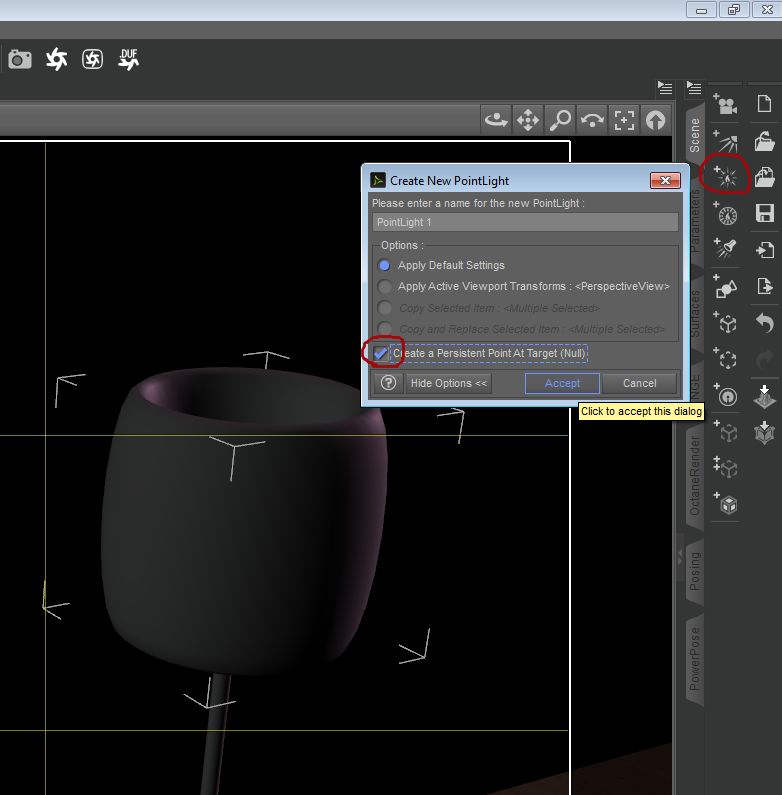Click the New File icon
Viewport: 782px width, 795px height.
[764, 104]
